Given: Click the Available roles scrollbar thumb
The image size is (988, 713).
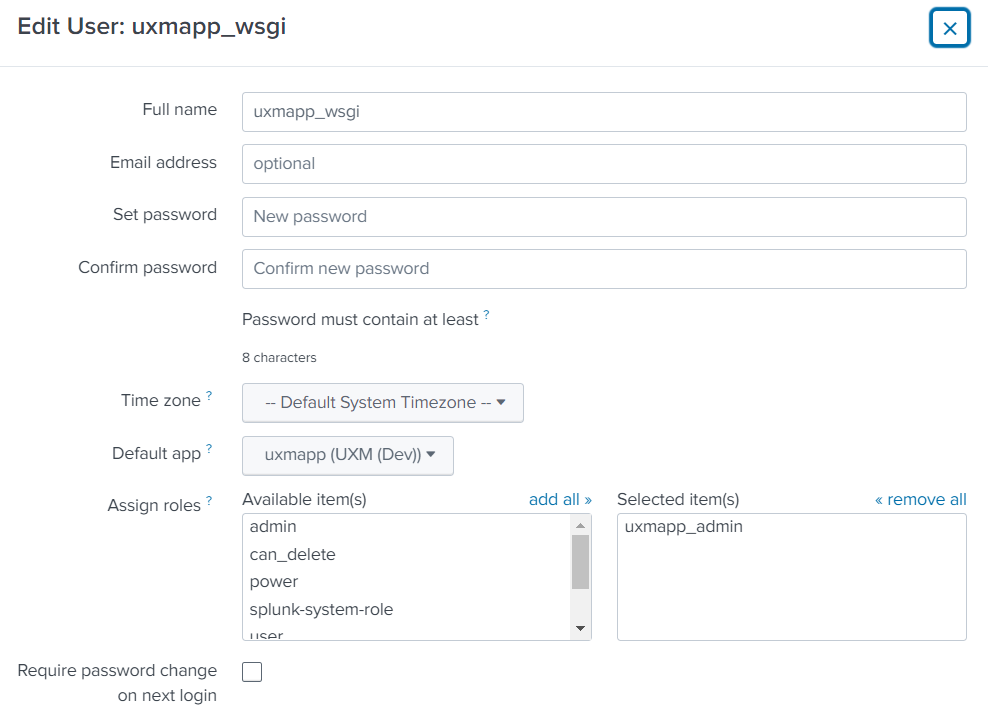Looking at the screenshot, I should [x=580, y=562].
